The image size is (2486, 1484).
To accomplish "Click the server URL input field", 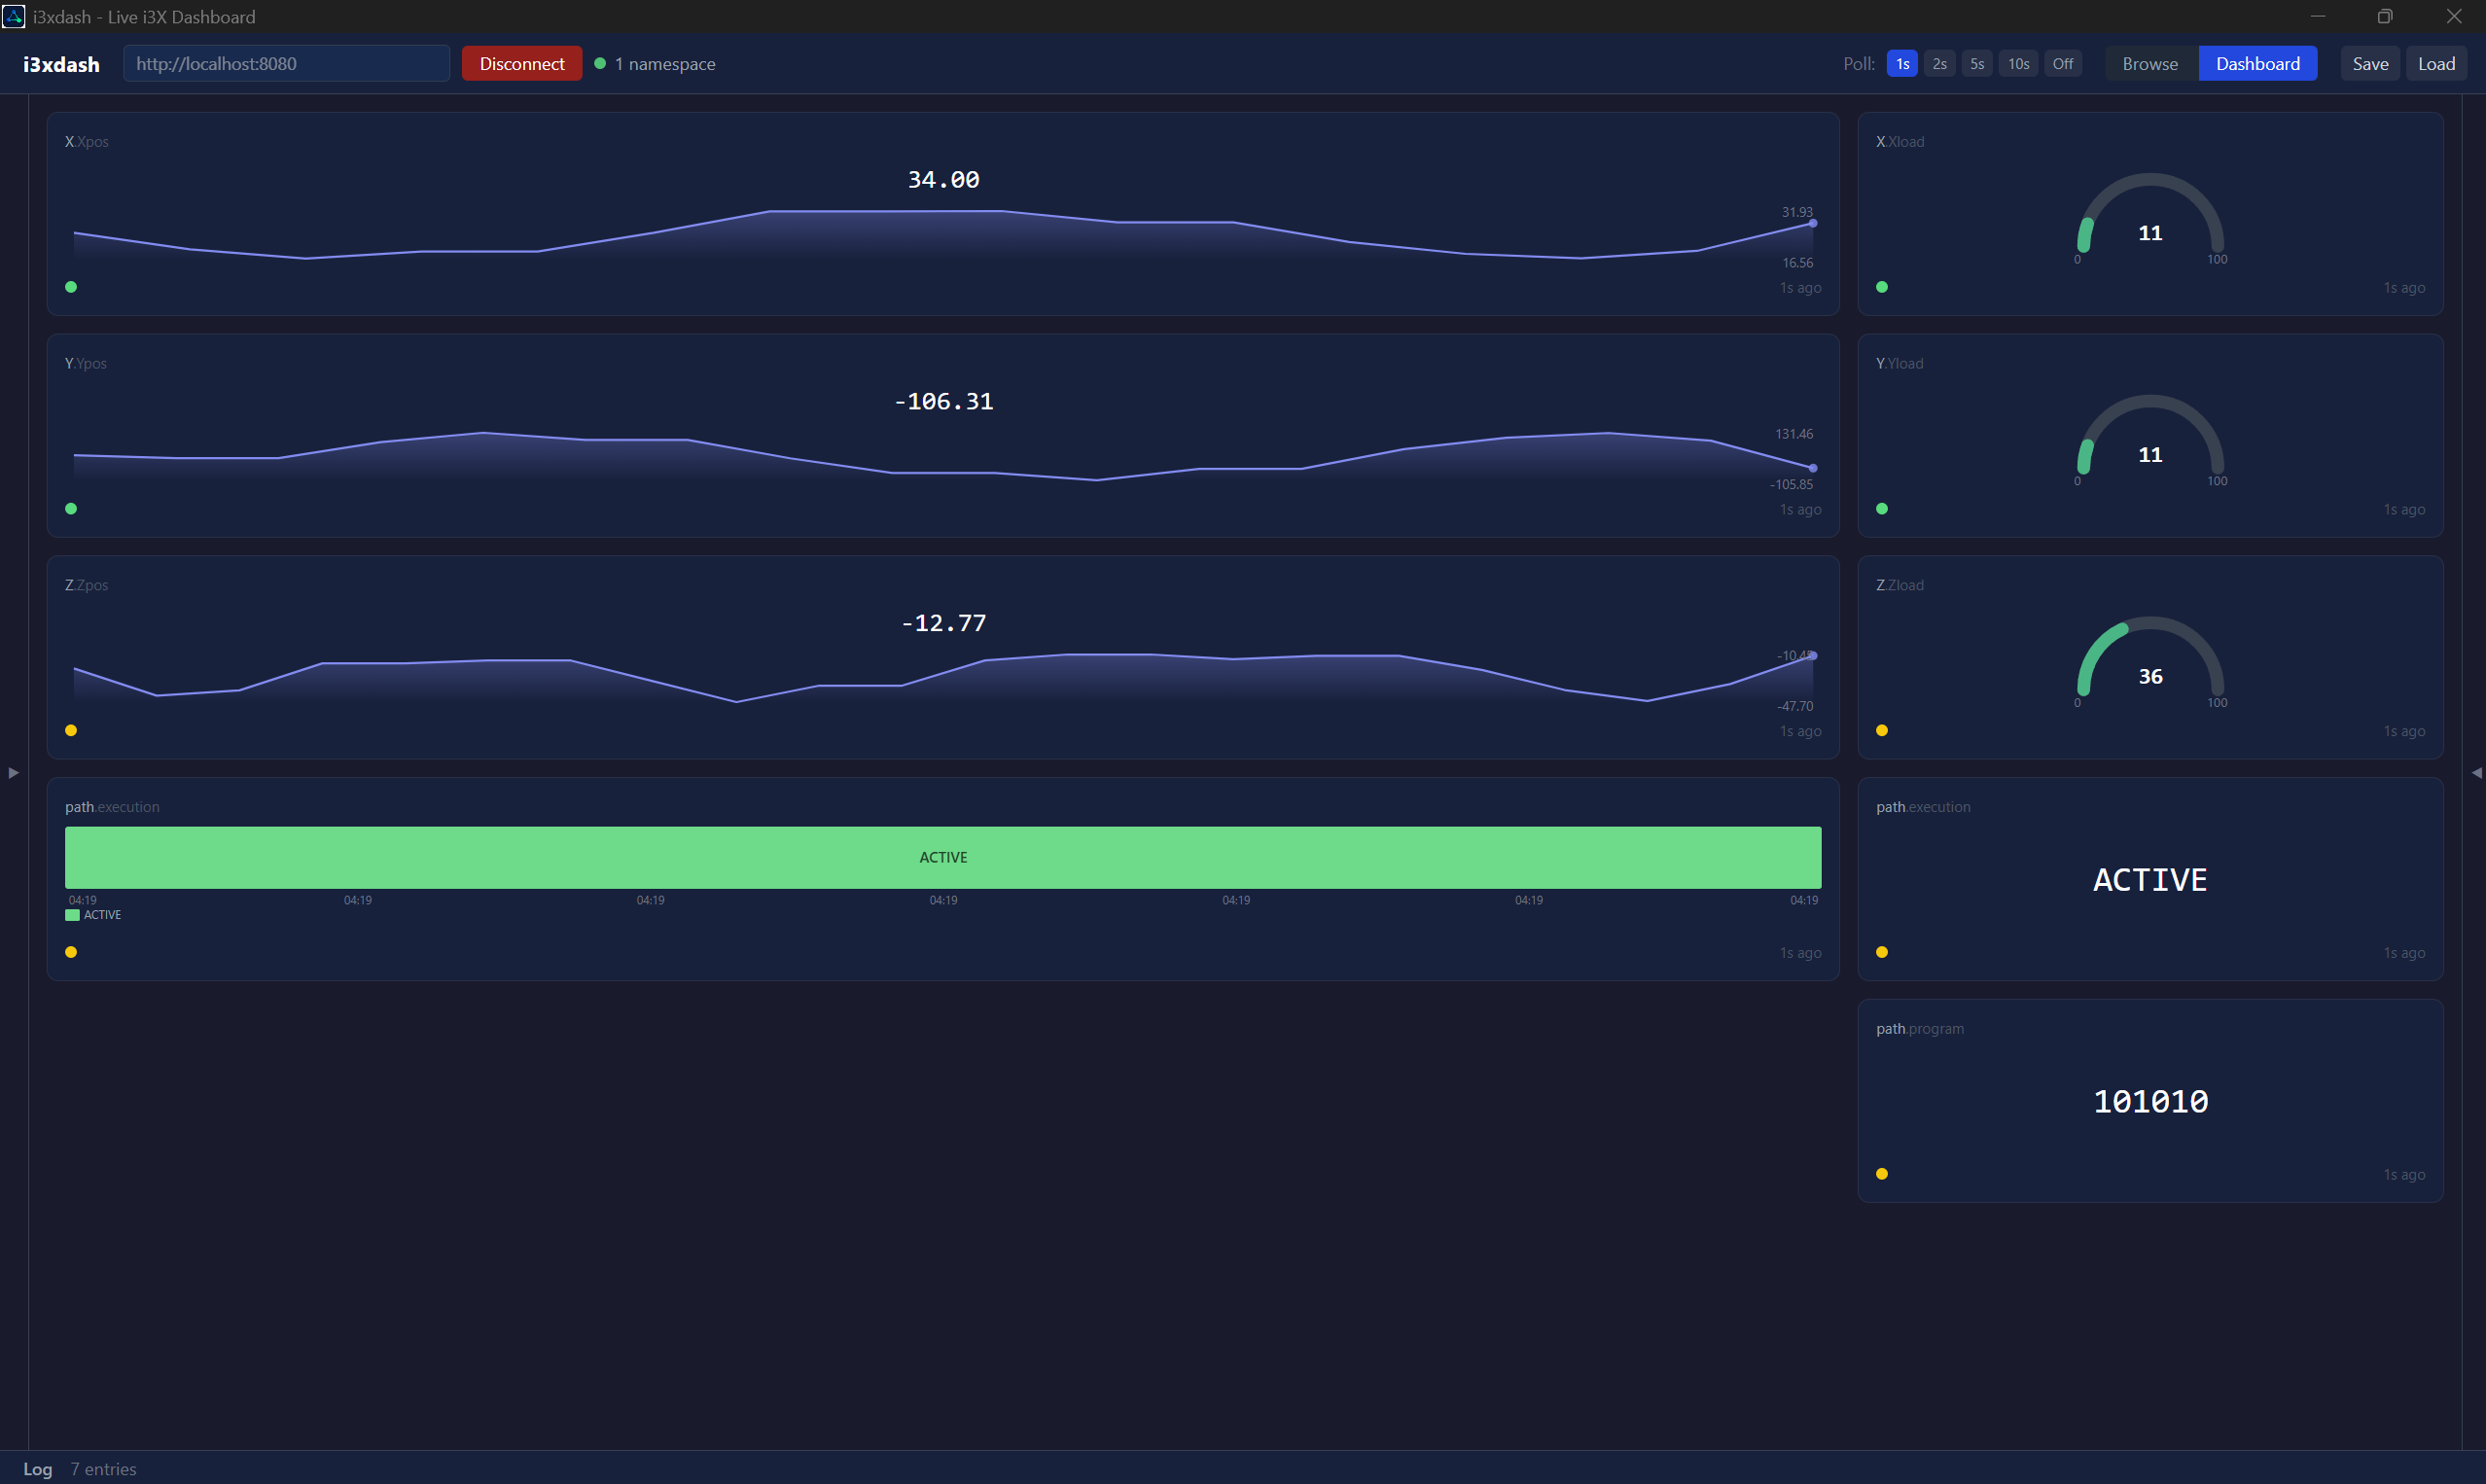I will 286,63.
